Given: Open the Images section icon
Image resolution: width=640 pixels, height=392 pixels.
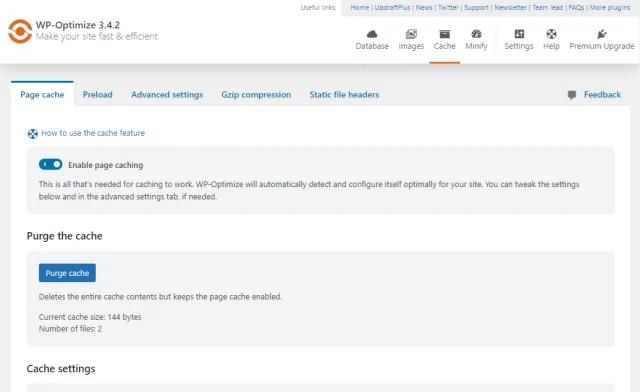Looking at the screenshot, I should (411, 34).
